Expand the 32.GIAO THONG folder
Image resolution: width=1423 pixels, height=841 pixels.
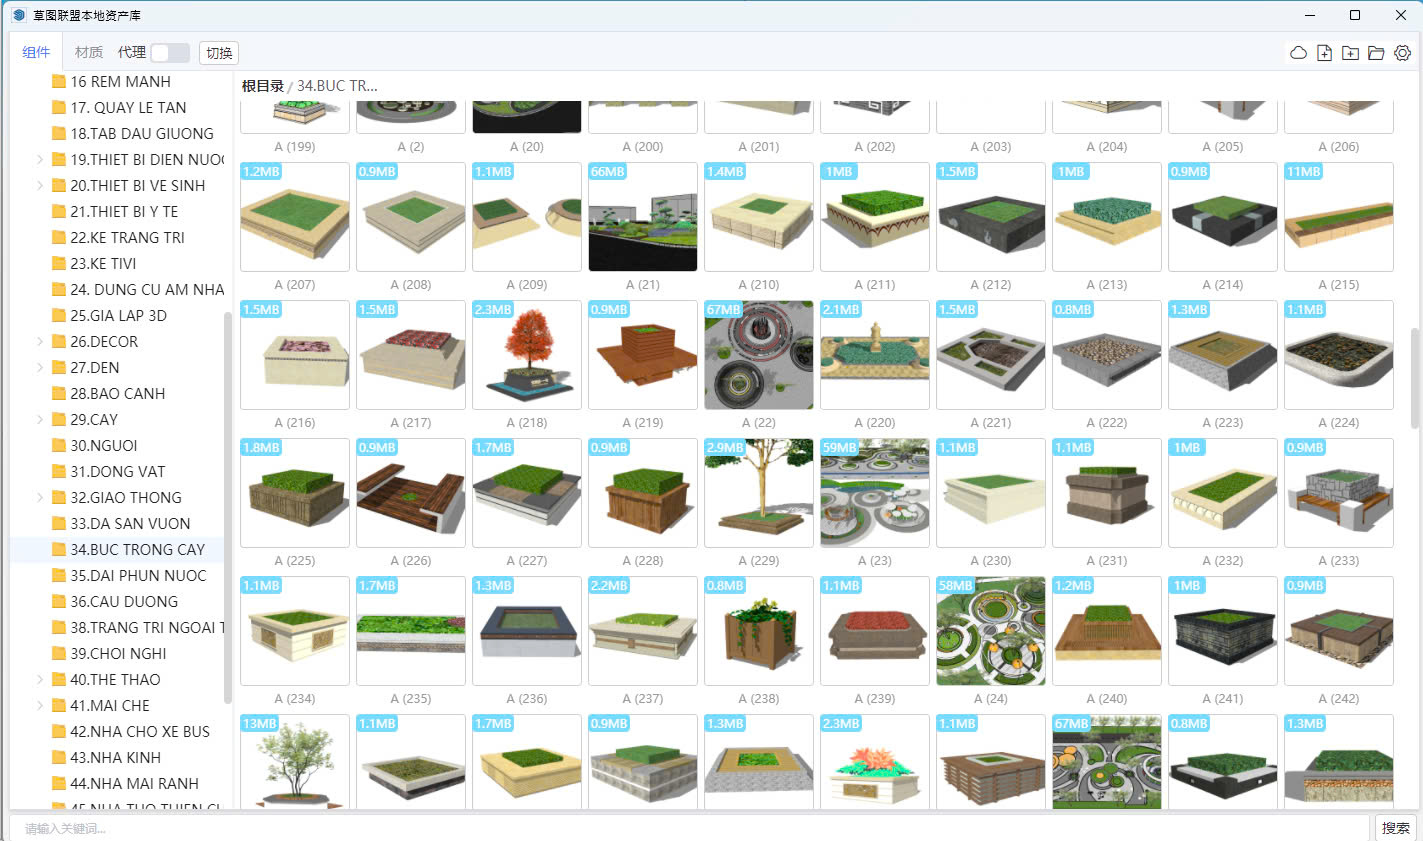click(40, 498)
